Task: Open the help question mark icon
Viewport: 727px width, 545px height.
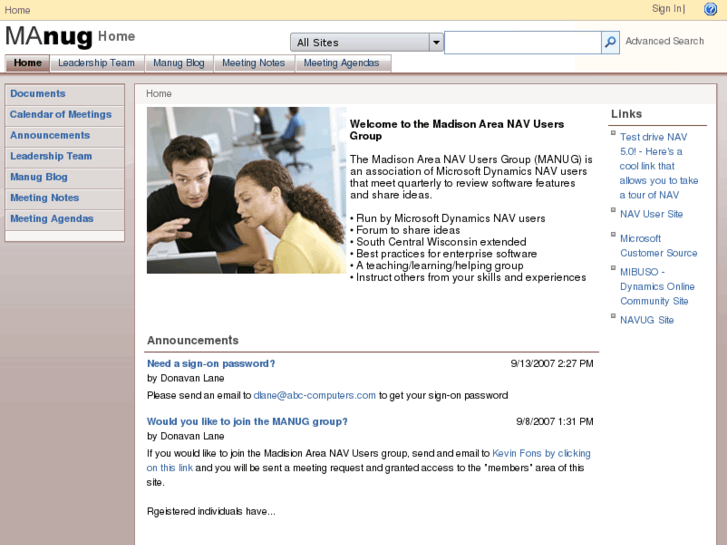Action: [x=710, y=9]
